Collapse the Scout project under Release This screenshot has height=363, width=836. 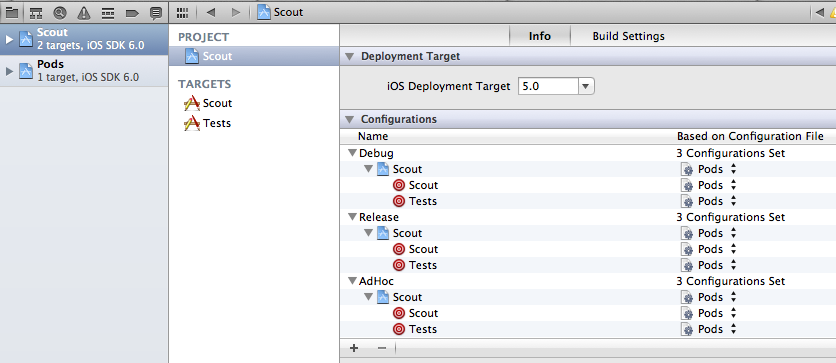[368, 233]
